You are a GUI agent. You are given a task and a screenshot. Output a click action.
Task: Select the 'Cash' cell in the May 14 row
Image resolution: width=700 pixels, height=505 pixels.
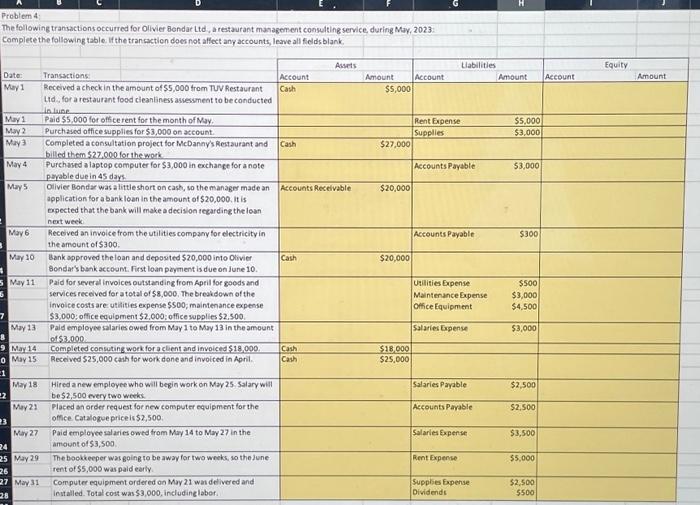tap(289, 349)
